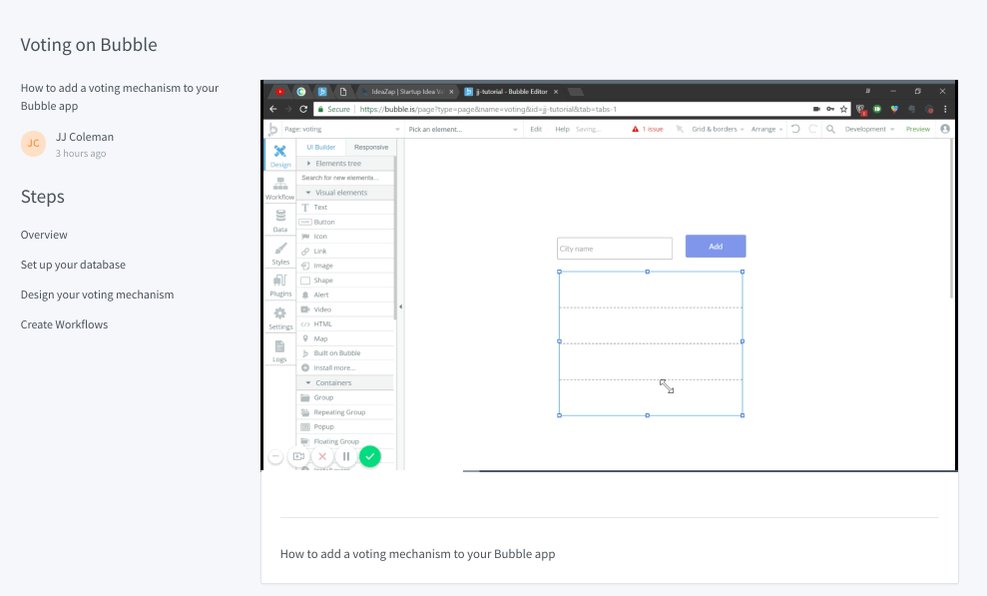Click the pause recording button

(x=346, y=456)
